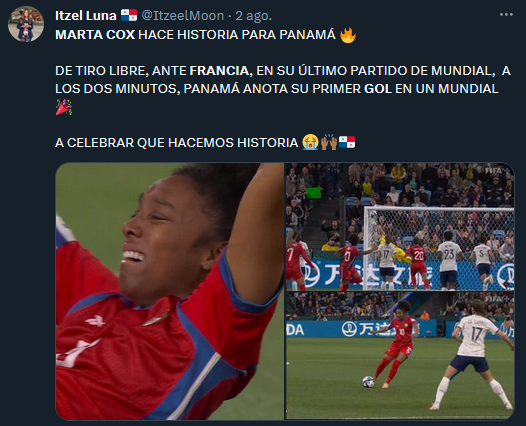Open the goal net photo
Viewport: 526px width, 426px height.
(400, 227)
